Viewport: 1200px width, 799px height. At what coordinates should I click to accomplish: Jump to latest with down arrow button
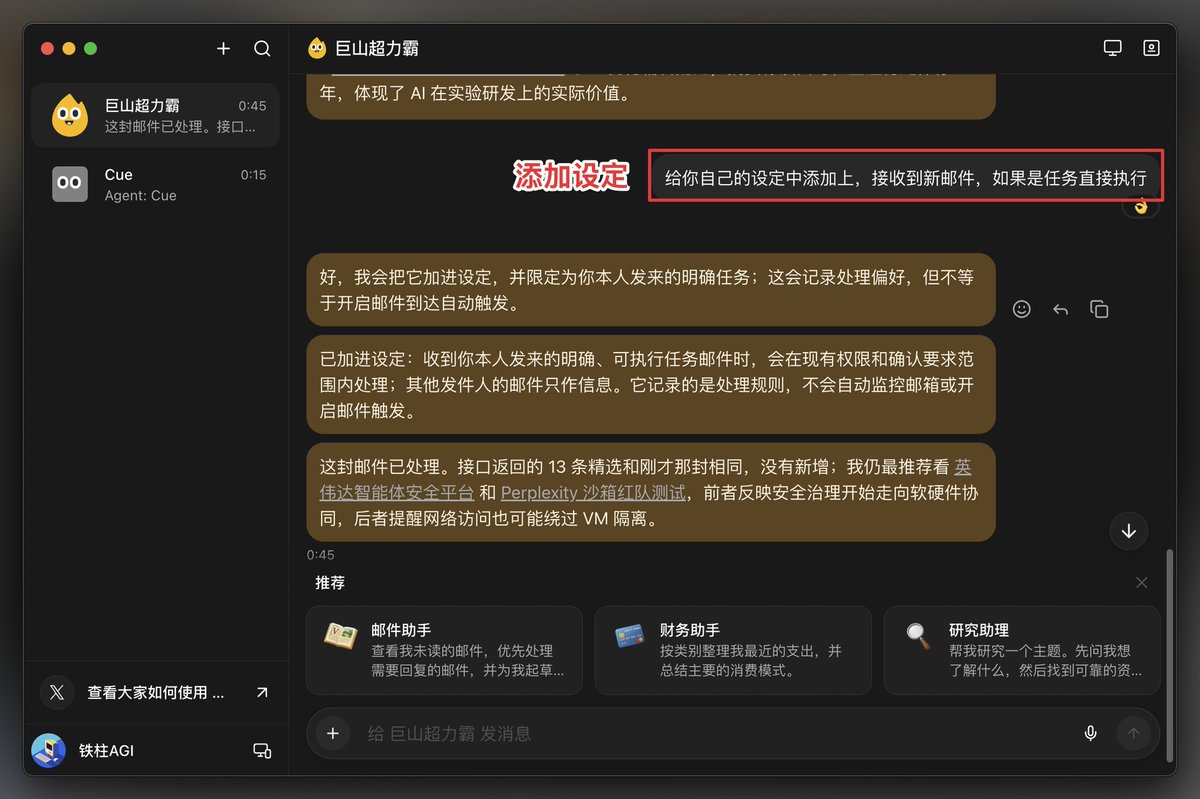pos(1129,531)
